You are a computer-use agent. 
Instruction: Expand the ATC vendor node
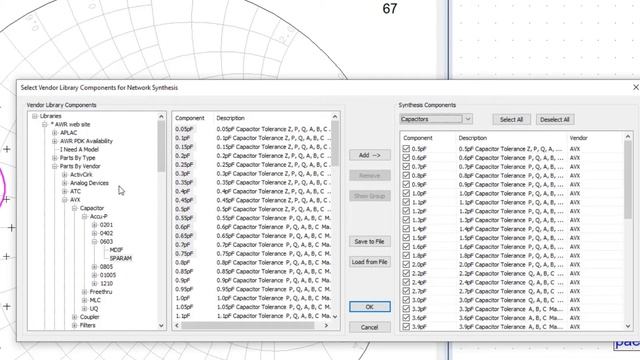(x=64, y=191)
